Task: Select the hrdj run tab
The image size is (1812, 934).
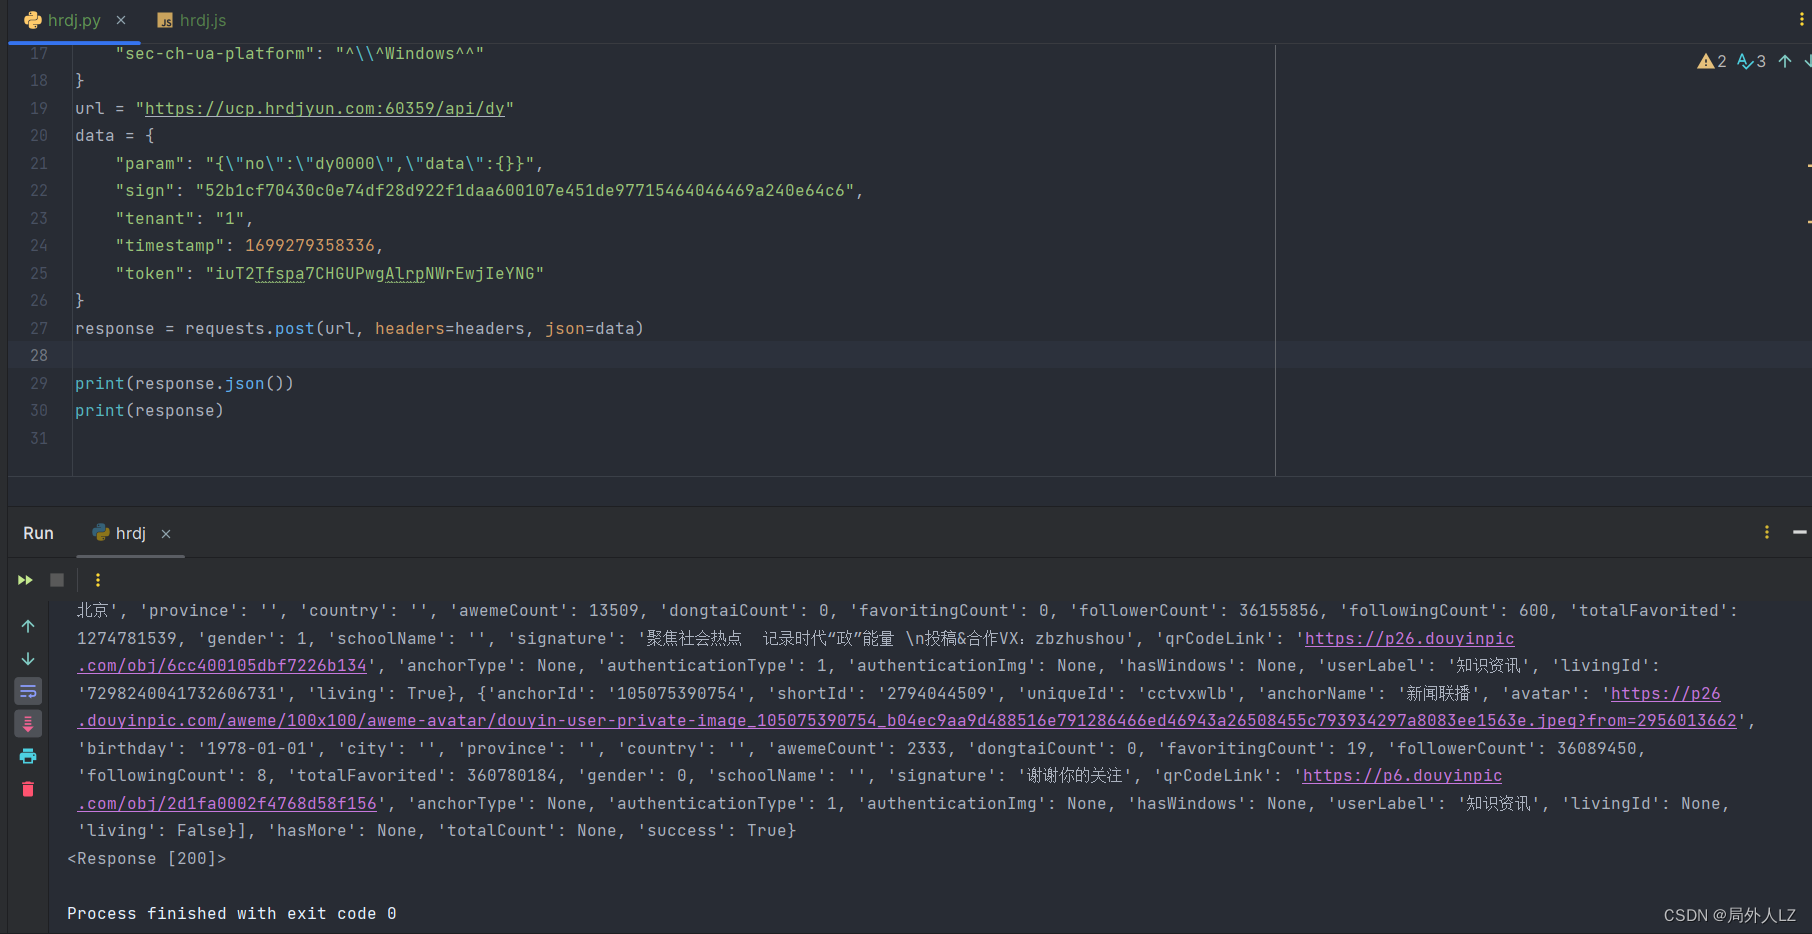Action: coord(120,533)
